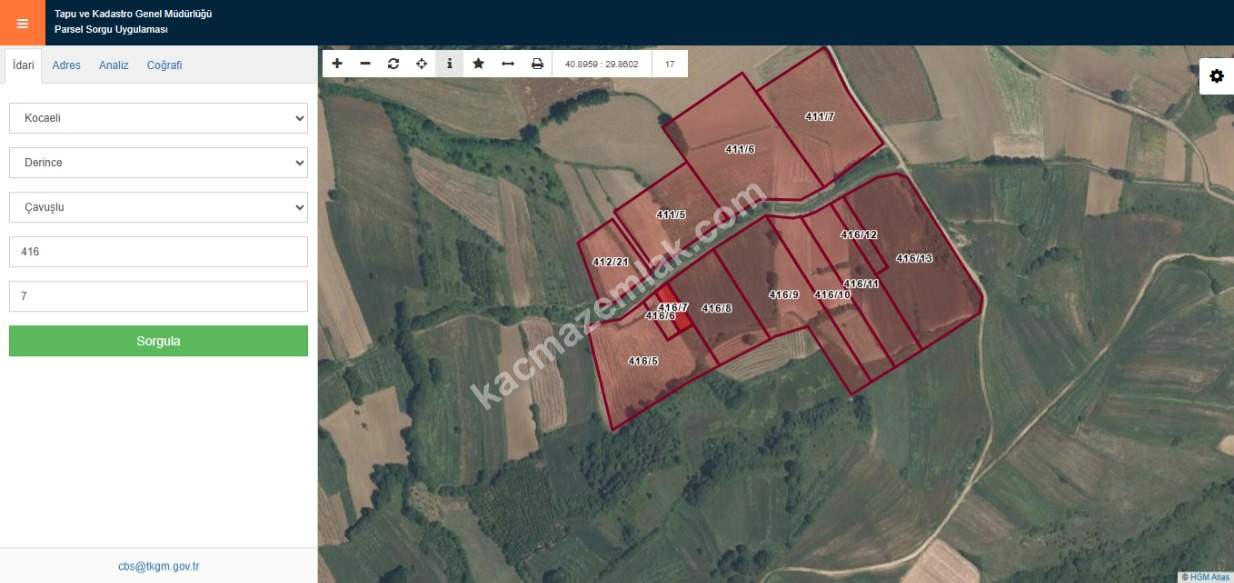Expand the Çavuşlu neighborhood dropdown
This screenshot has height=583, width=1234.
[158, 208]
